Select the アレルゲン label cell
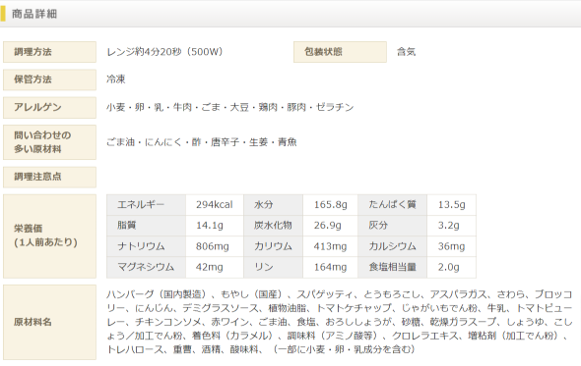The image size is (581, 366). coord(50,107)
